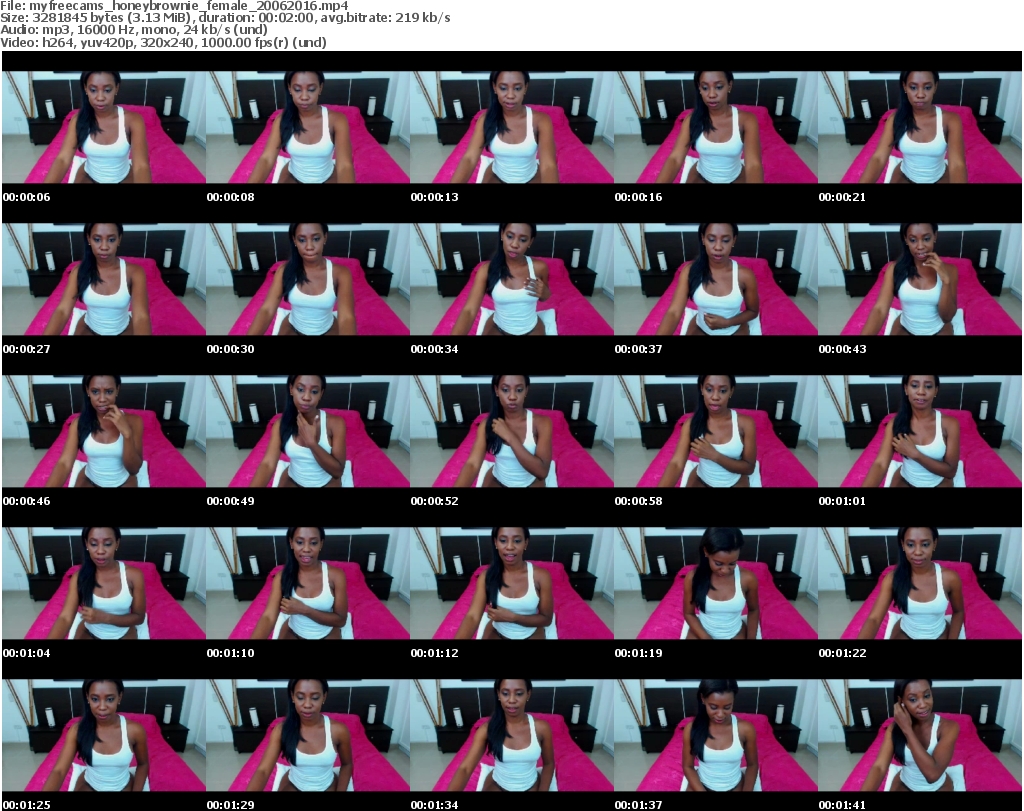Screen dimensions: 1024x811
Task: Choose the frame stamped 00:01:10
Action: pos(308,583)
